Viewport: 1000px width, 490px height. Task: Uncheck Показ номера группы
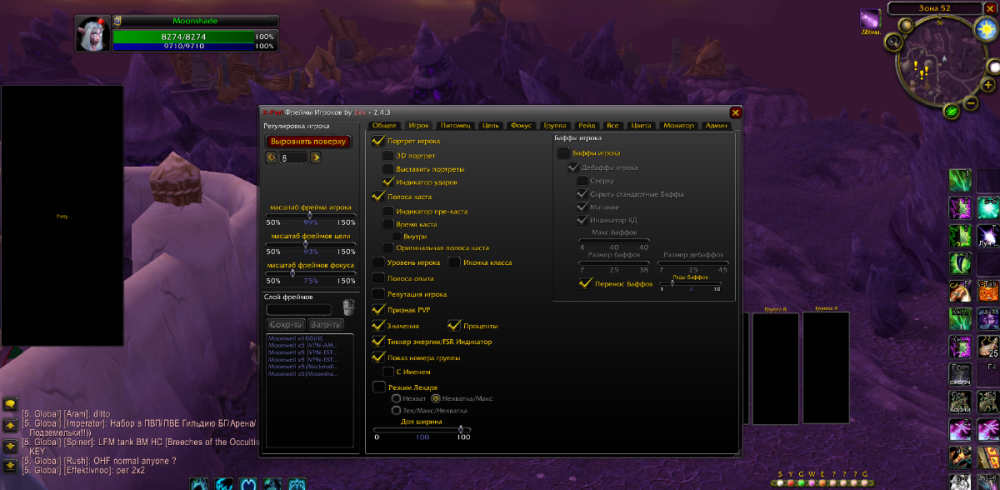click(378, 358)
